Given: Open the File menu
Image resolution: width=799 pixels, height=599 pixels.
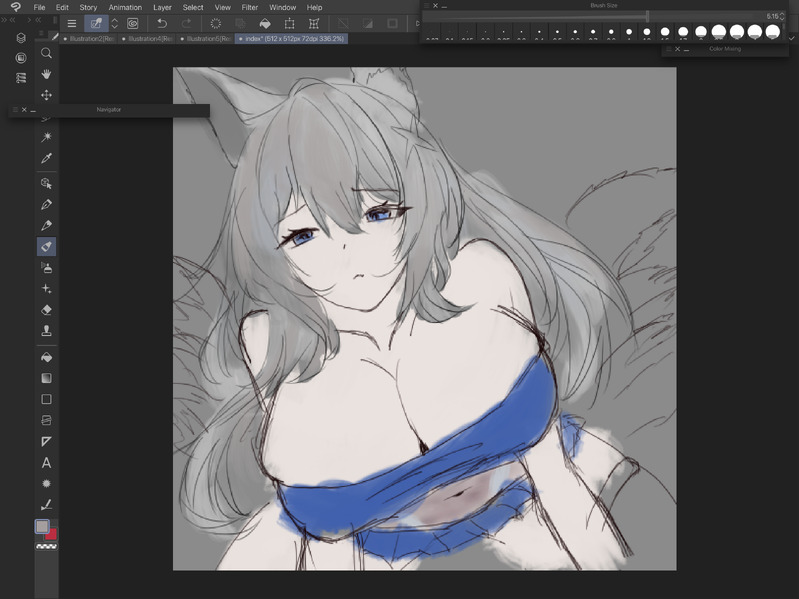Looking at the screenshot, I should click(39, 8).
